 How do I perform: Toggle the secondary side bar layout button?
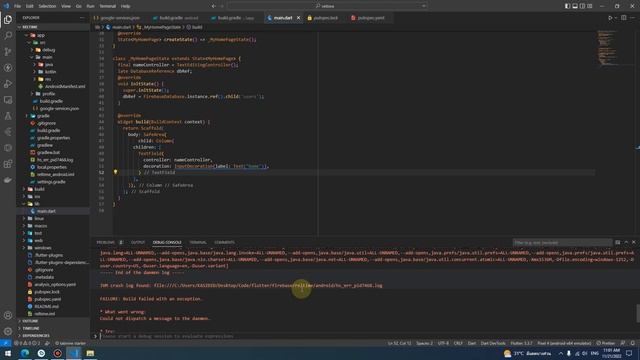click(x=582, y=6)
